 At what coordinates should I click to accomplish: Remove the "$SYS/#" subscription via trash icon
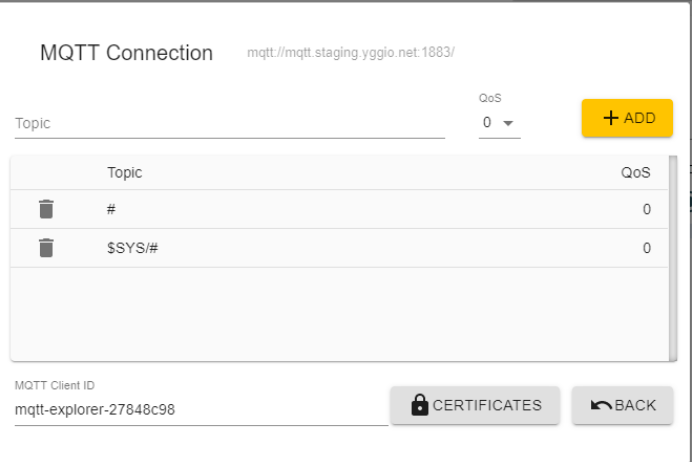click(46, 248)
